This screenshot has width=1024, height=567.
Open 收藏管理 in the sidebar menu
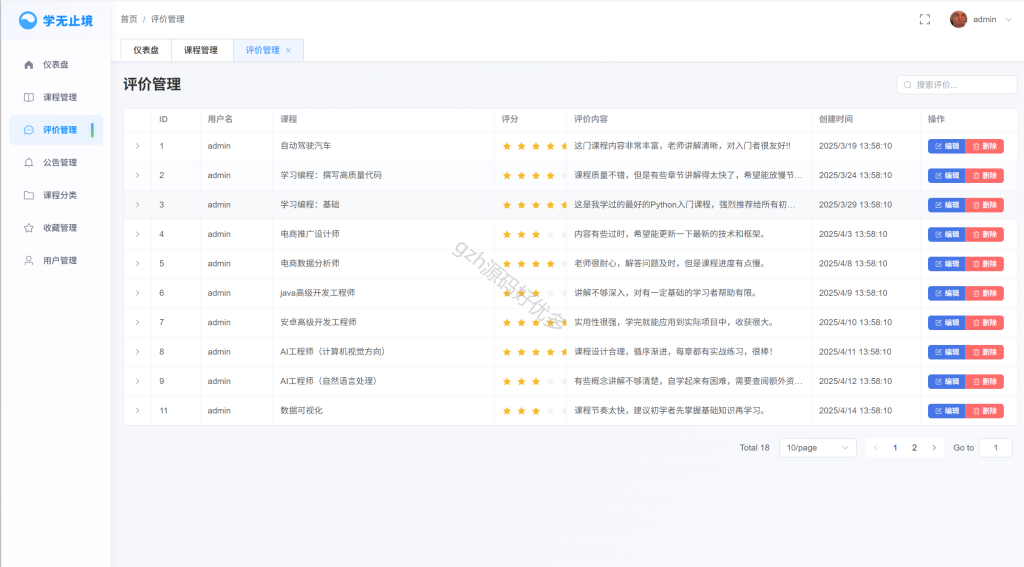[x=56, y=228]
